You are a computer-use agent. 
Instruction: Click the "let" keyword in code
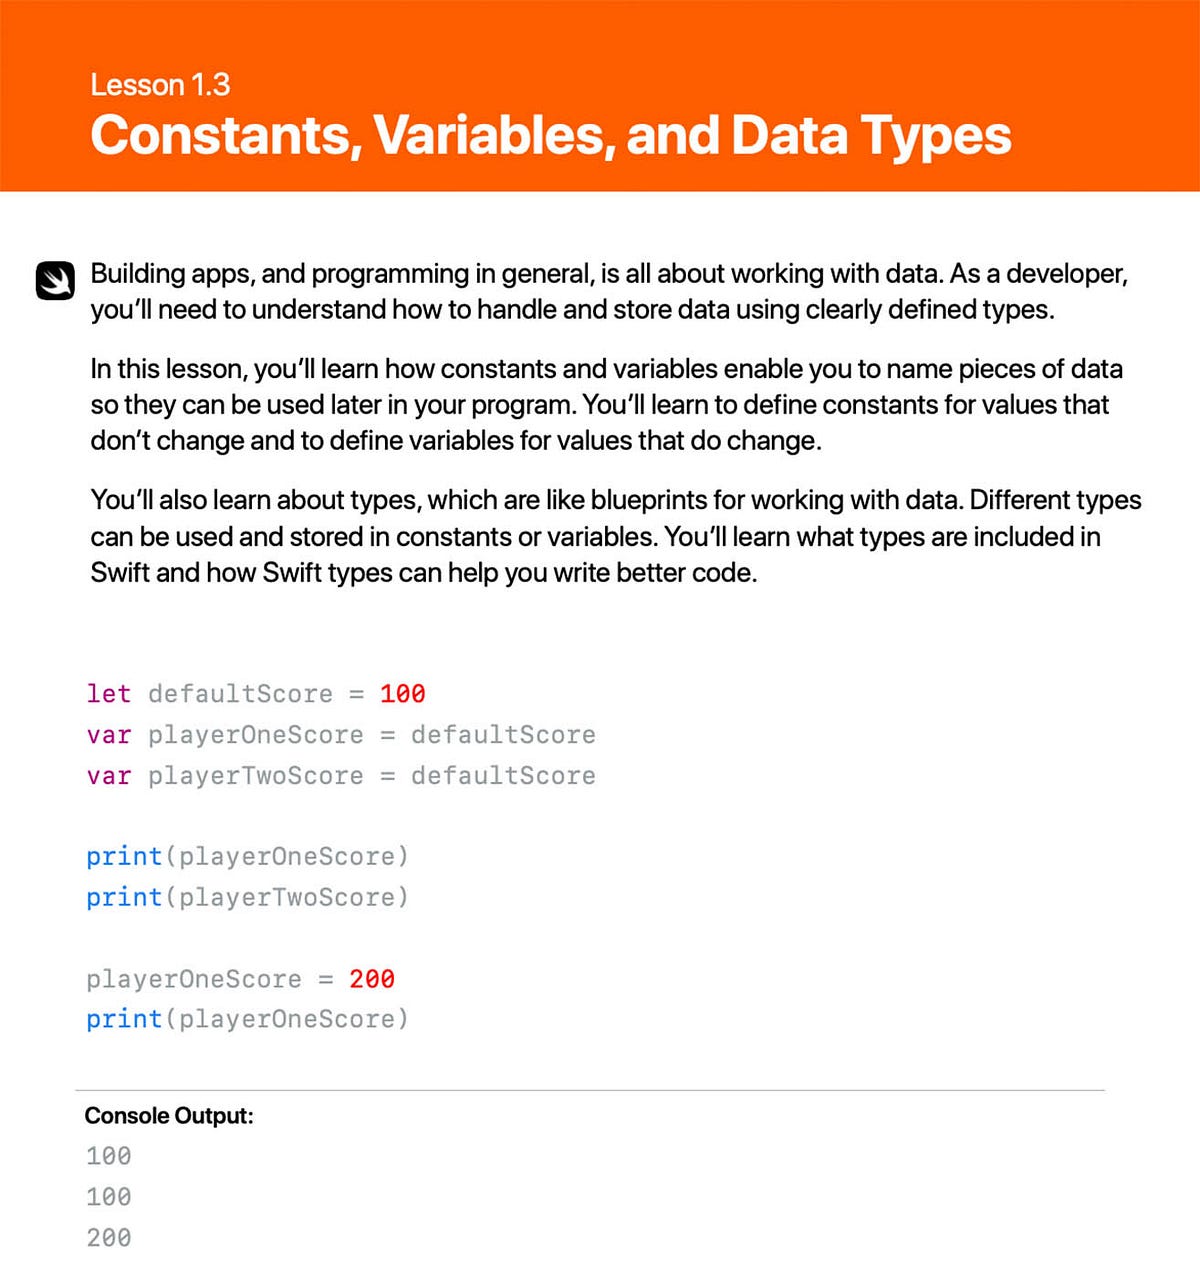(x=108, y=694)
